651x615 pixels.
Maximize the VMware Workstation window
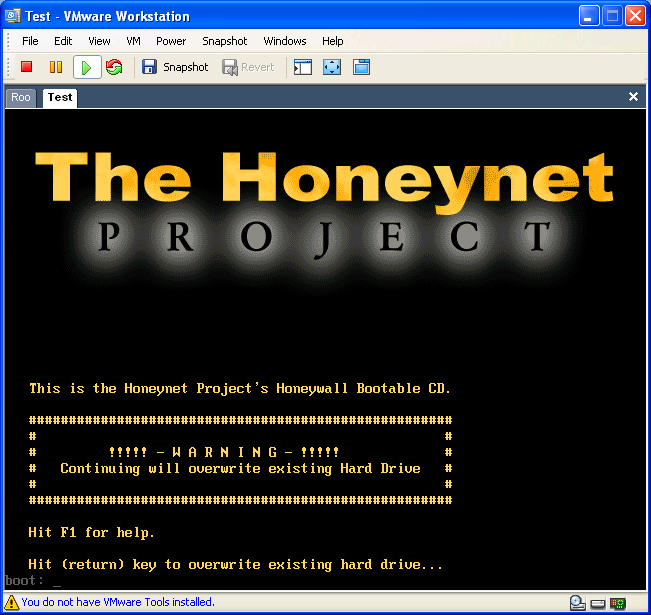point(612,16)
